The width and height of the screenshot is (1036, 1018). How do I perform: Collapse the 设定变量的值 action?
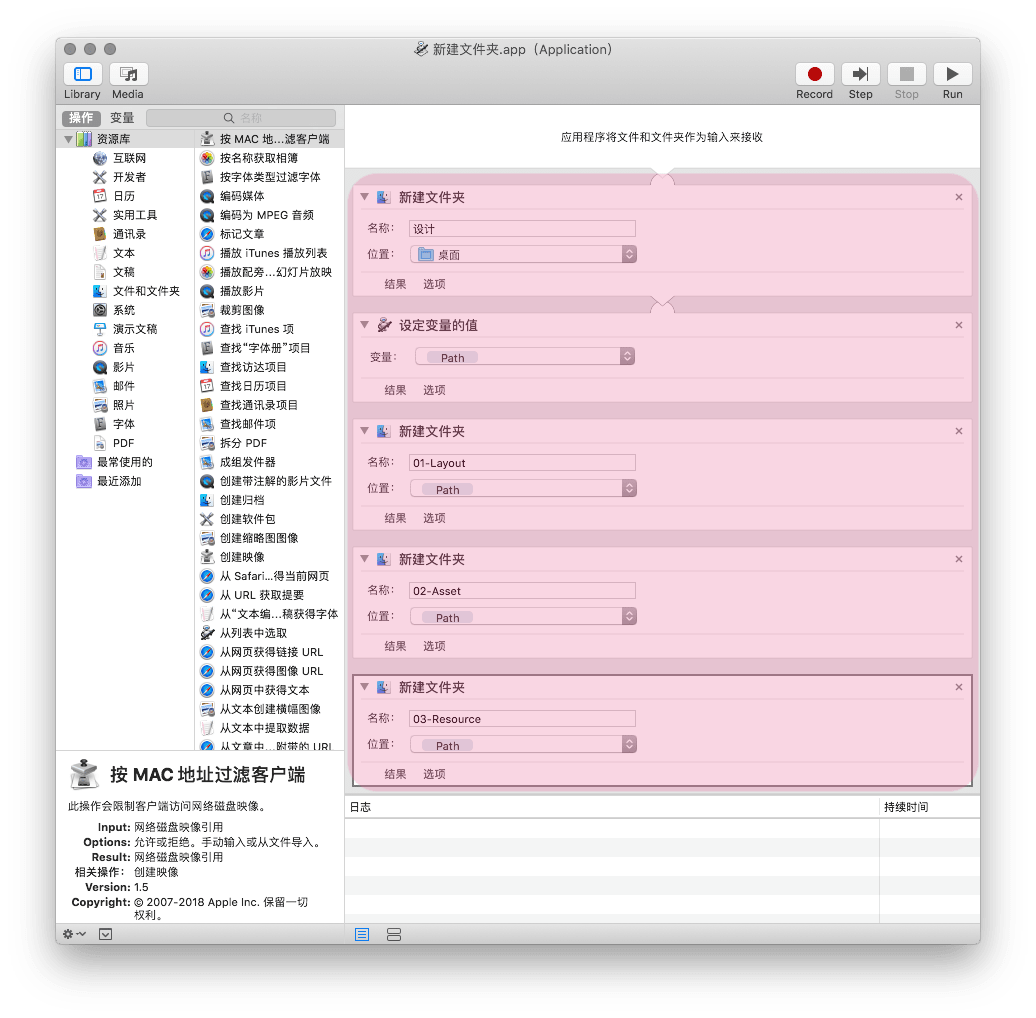coord(365,325)
